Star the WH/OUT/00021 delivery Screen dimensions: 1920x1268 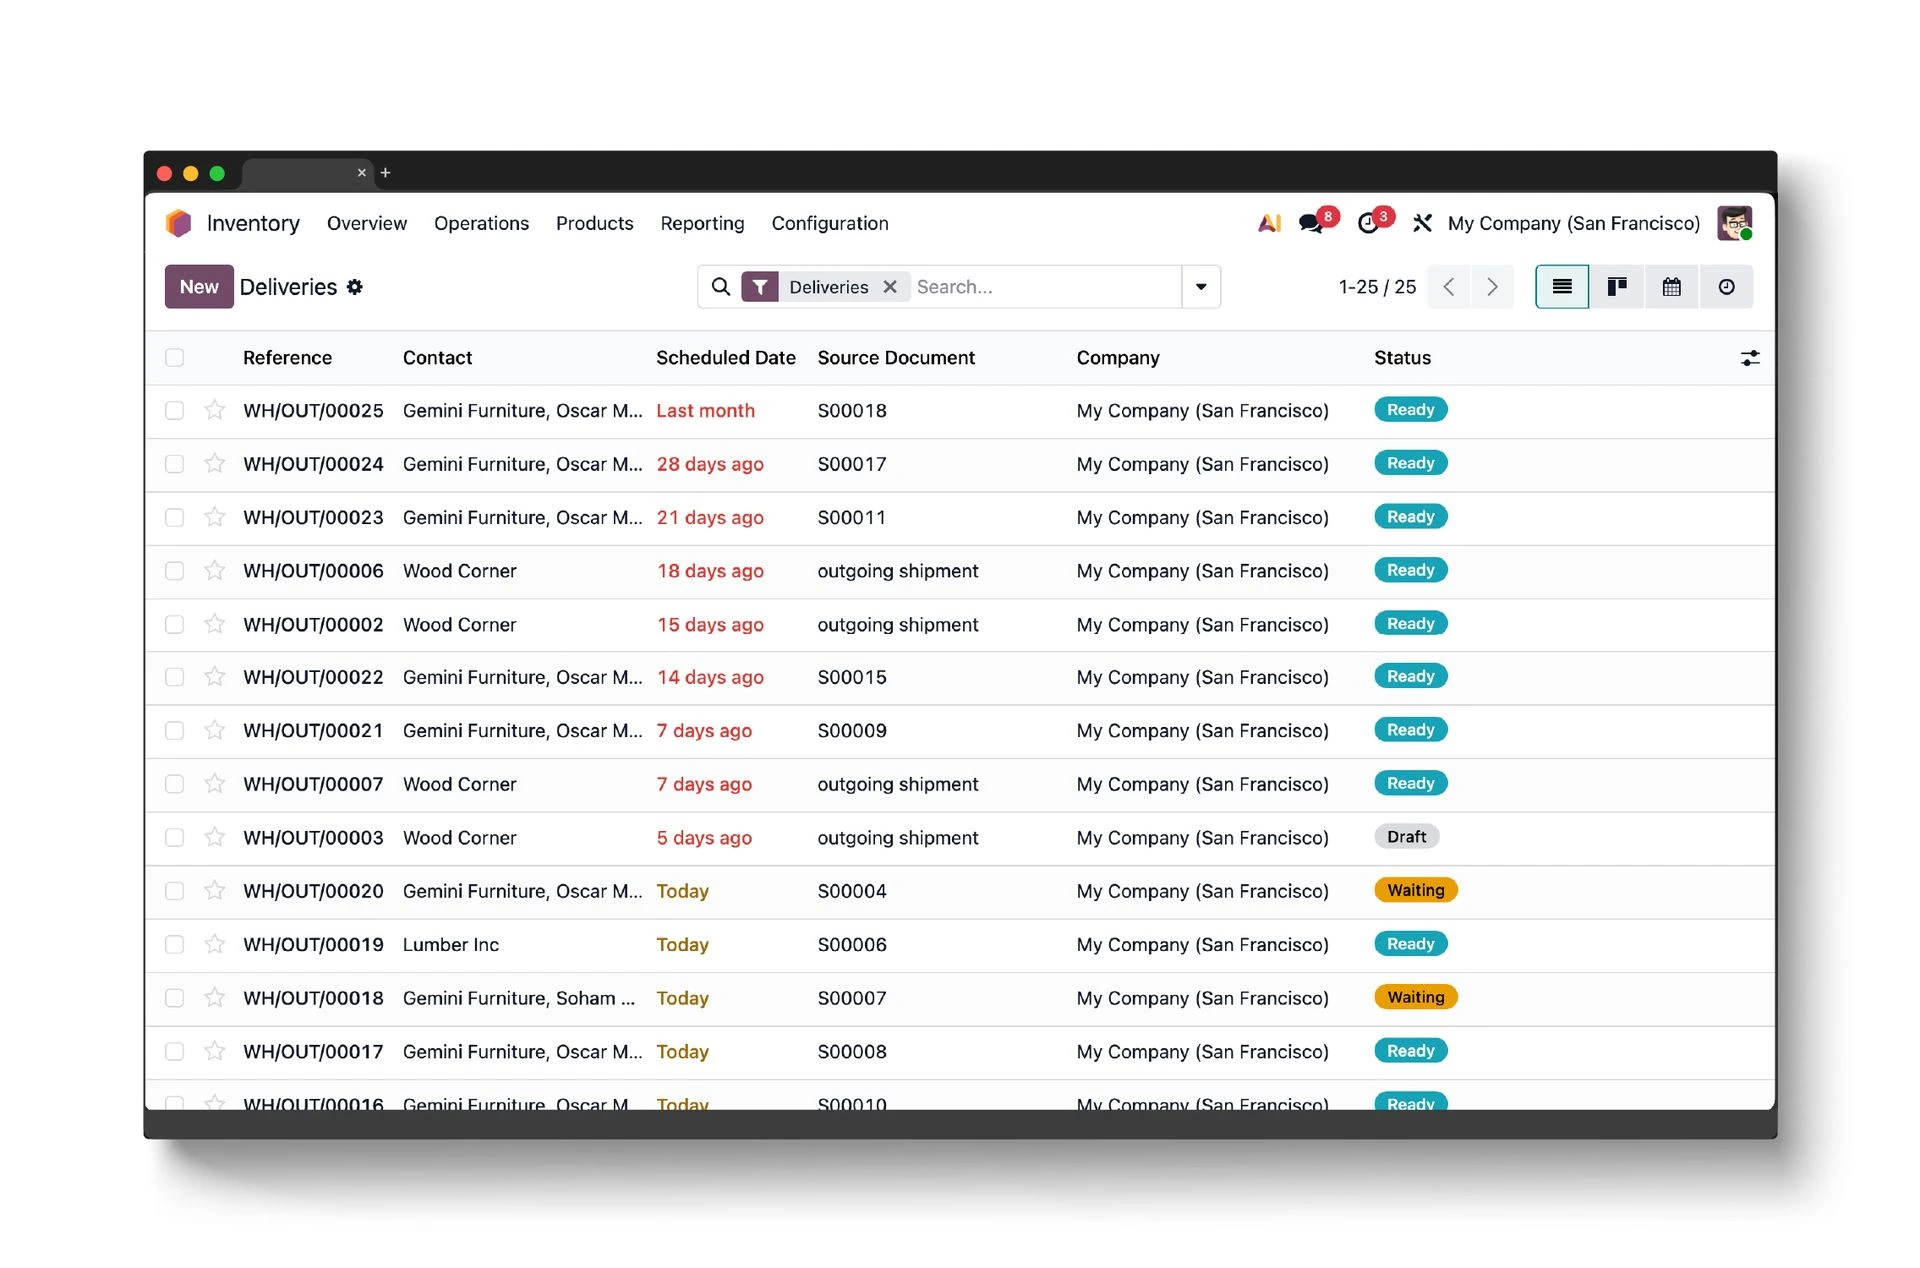click(x=214, y=730)
